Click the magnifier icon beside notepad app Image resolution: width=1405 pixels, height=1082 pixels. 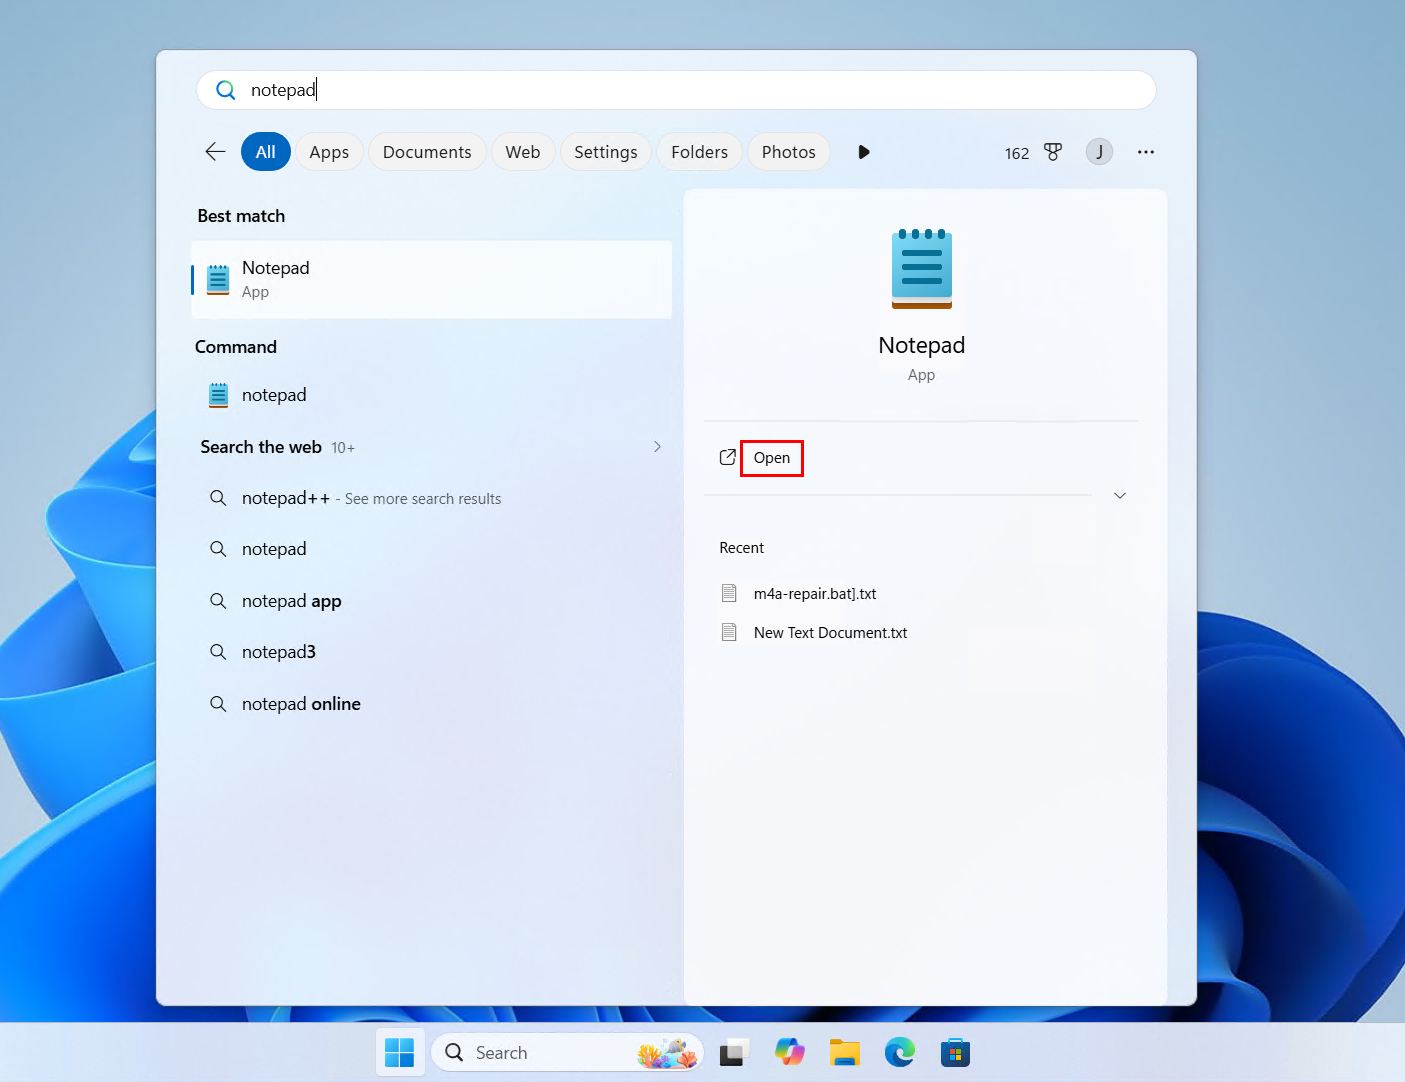[x=217, y=601]
